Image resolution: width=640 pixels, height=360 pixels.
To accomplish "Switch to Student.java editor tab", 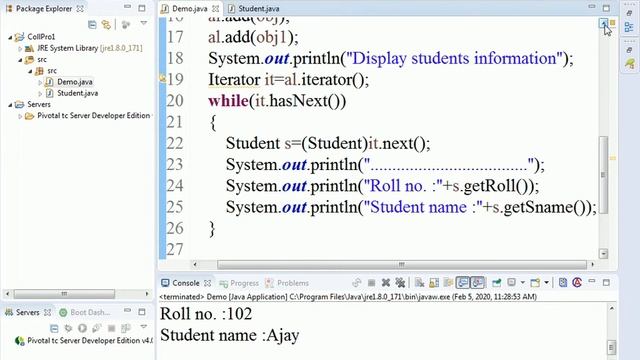I will coord(259,9).
